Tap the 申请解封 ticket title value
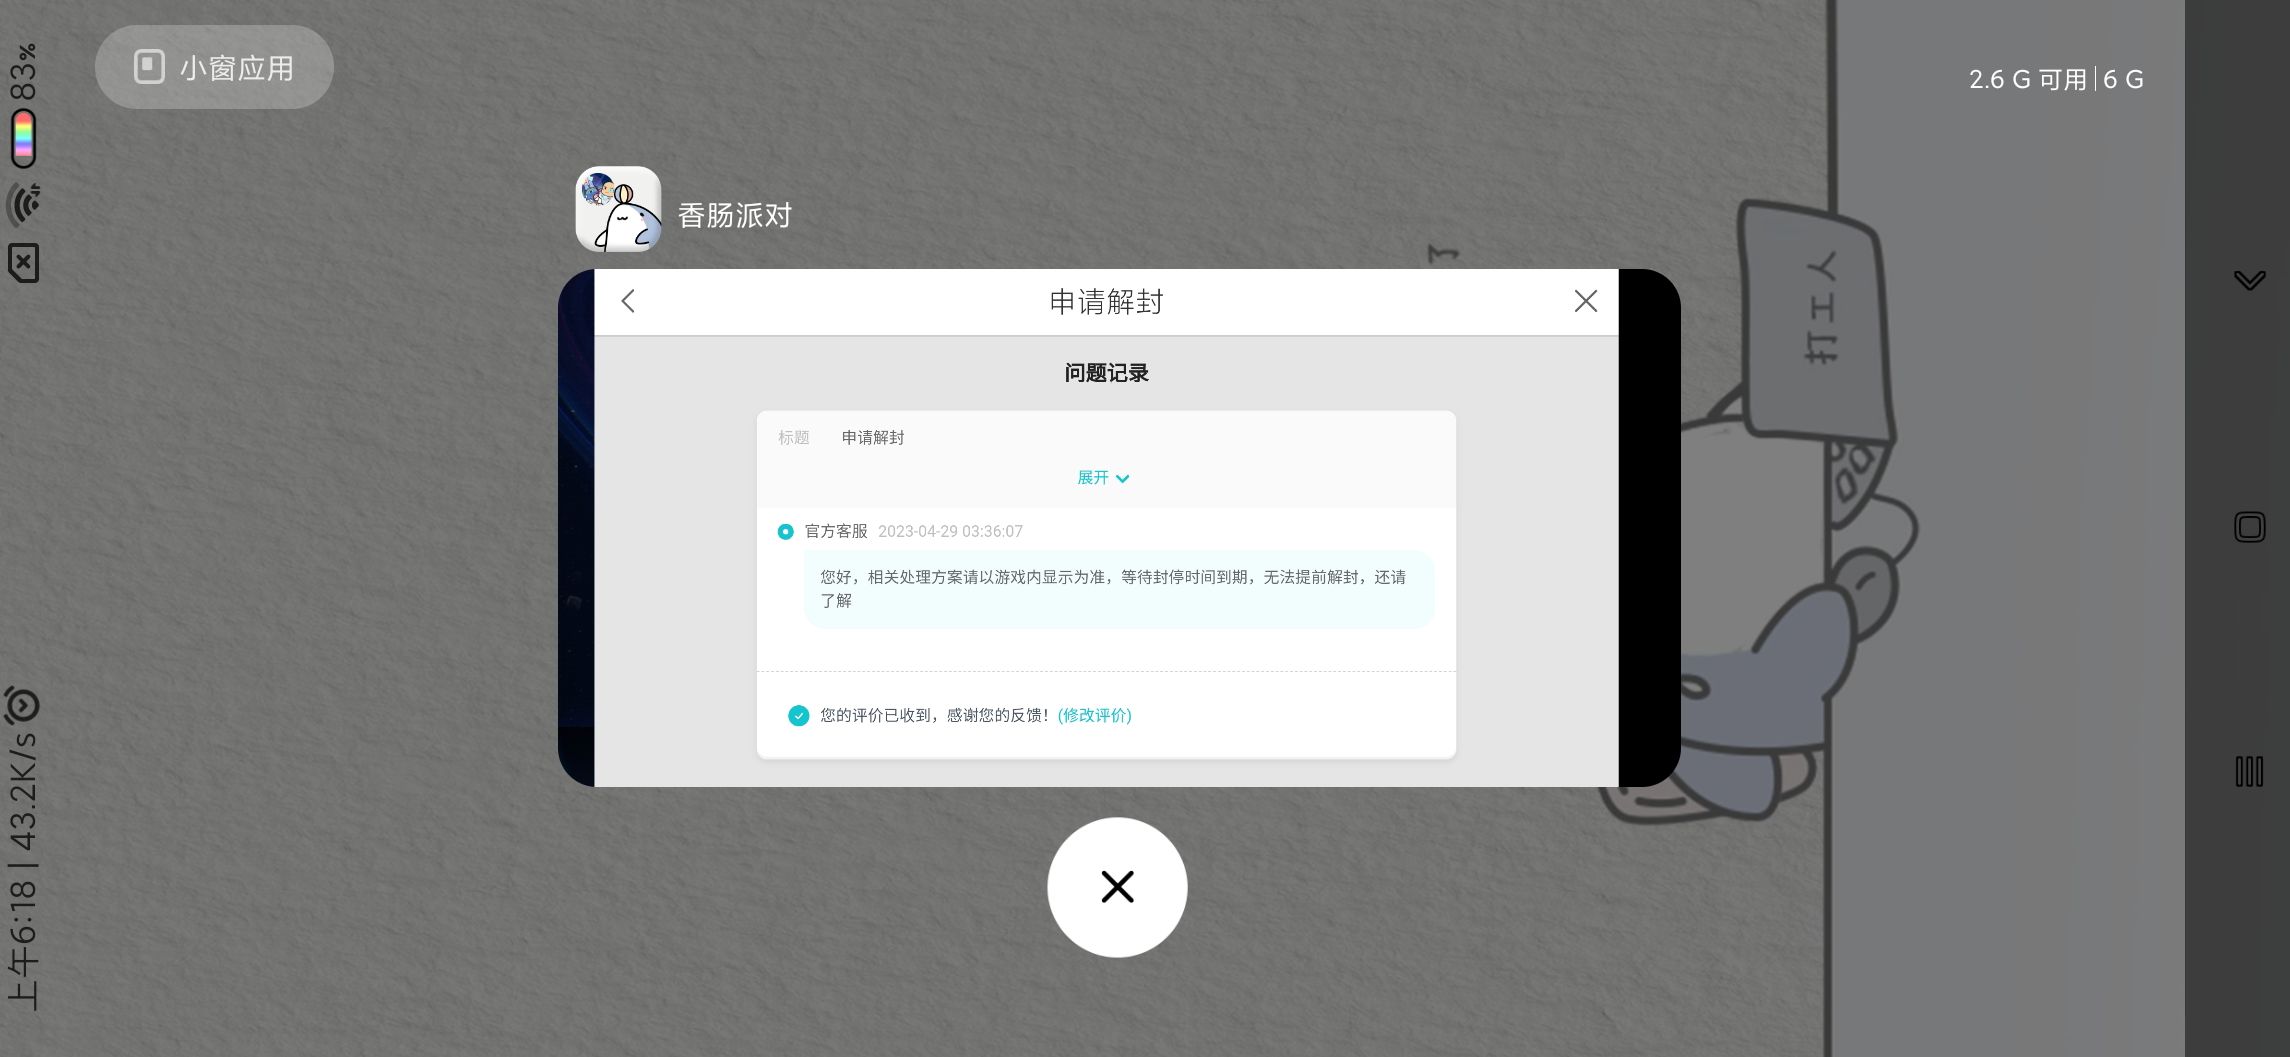 873,438
